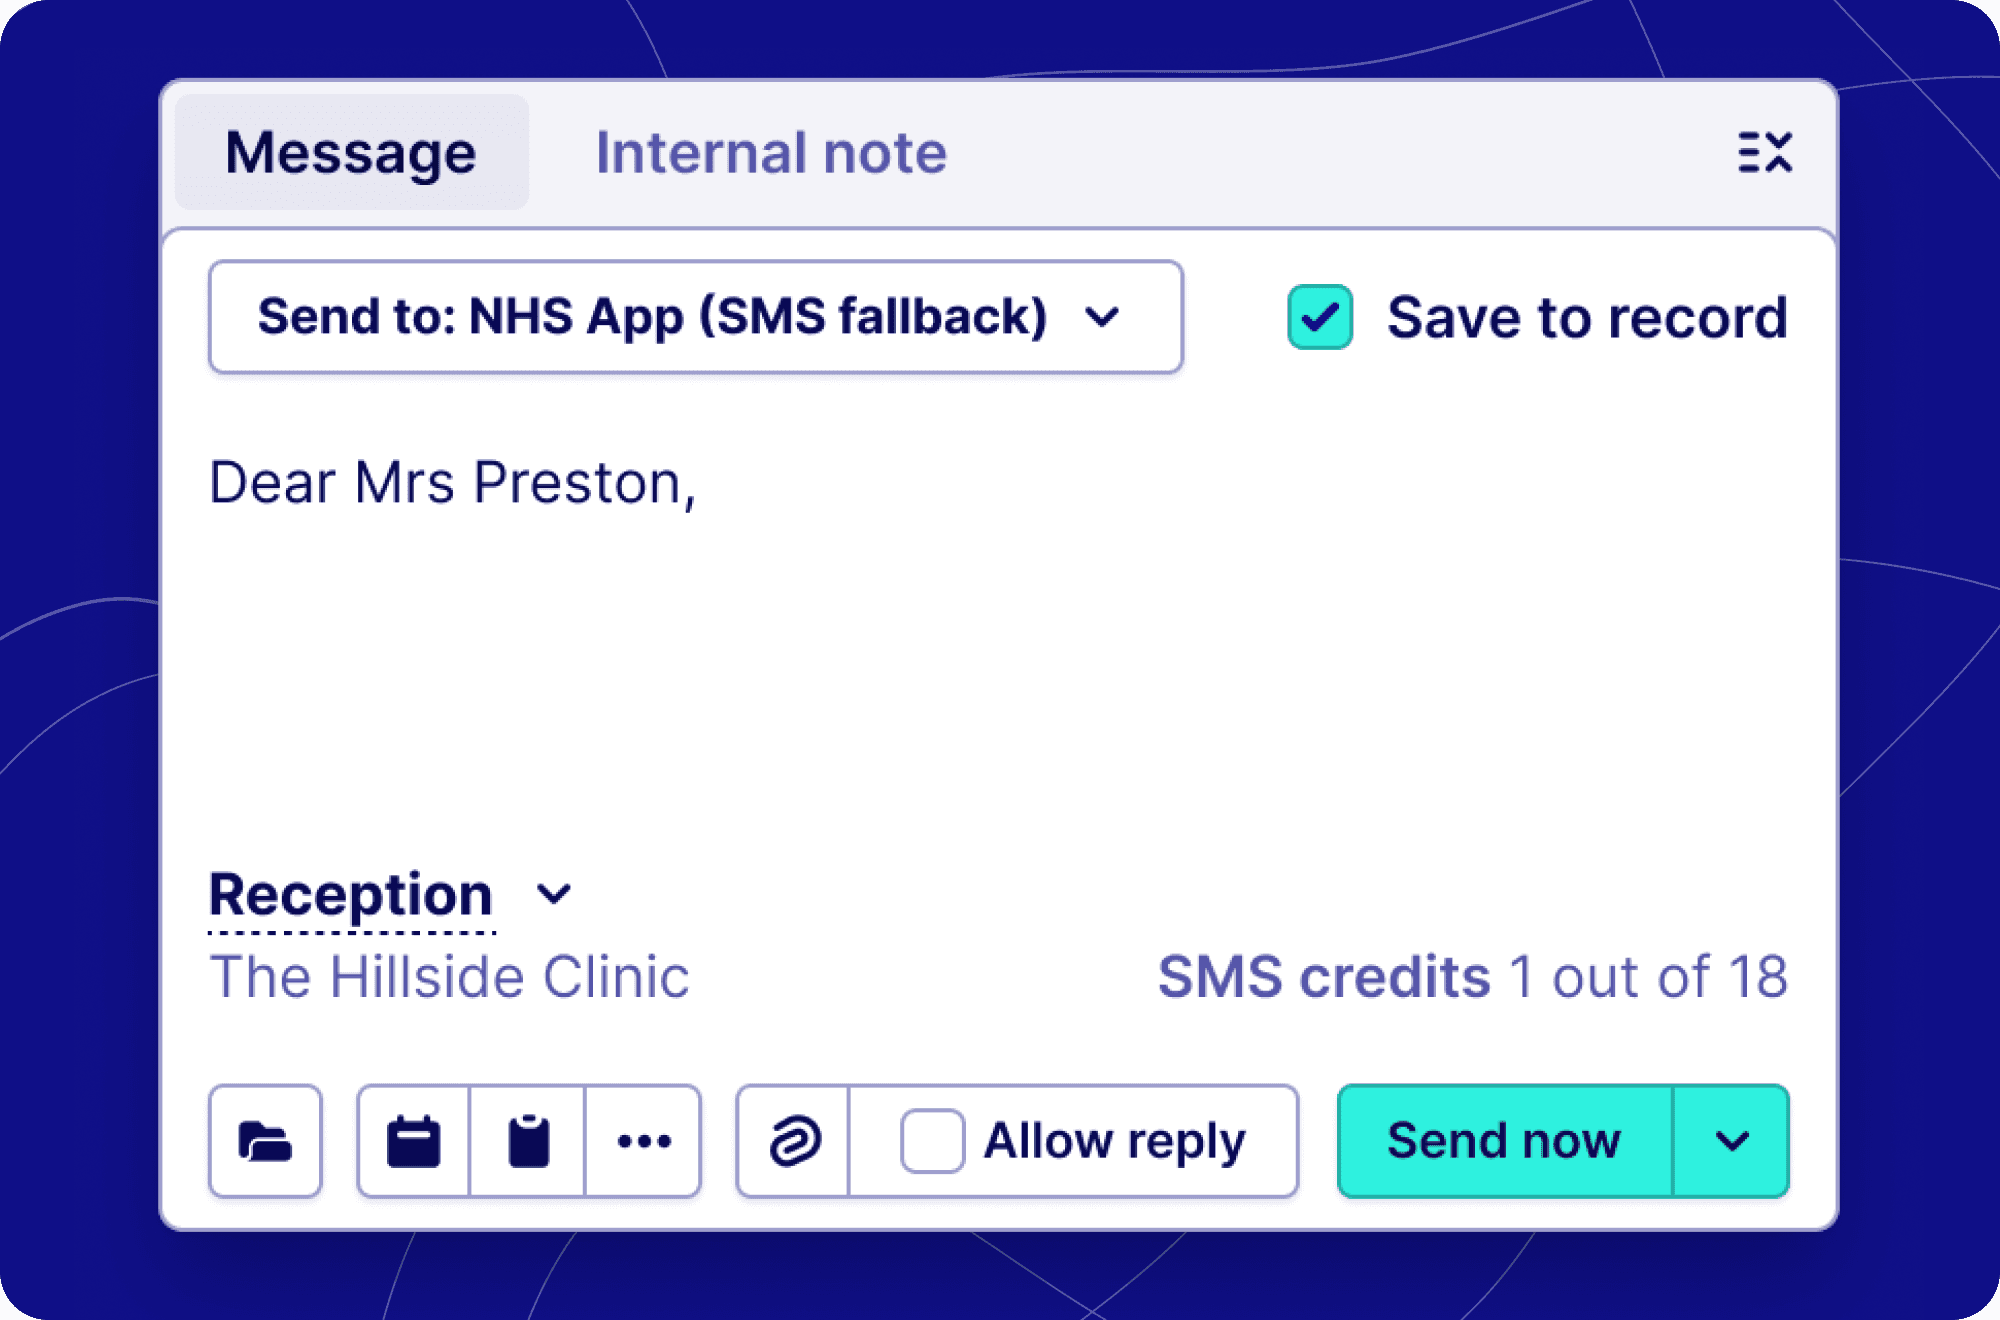2000x1320 pixels.
Task: Open the Send now options arrow
Action: pos(1732,1141)
